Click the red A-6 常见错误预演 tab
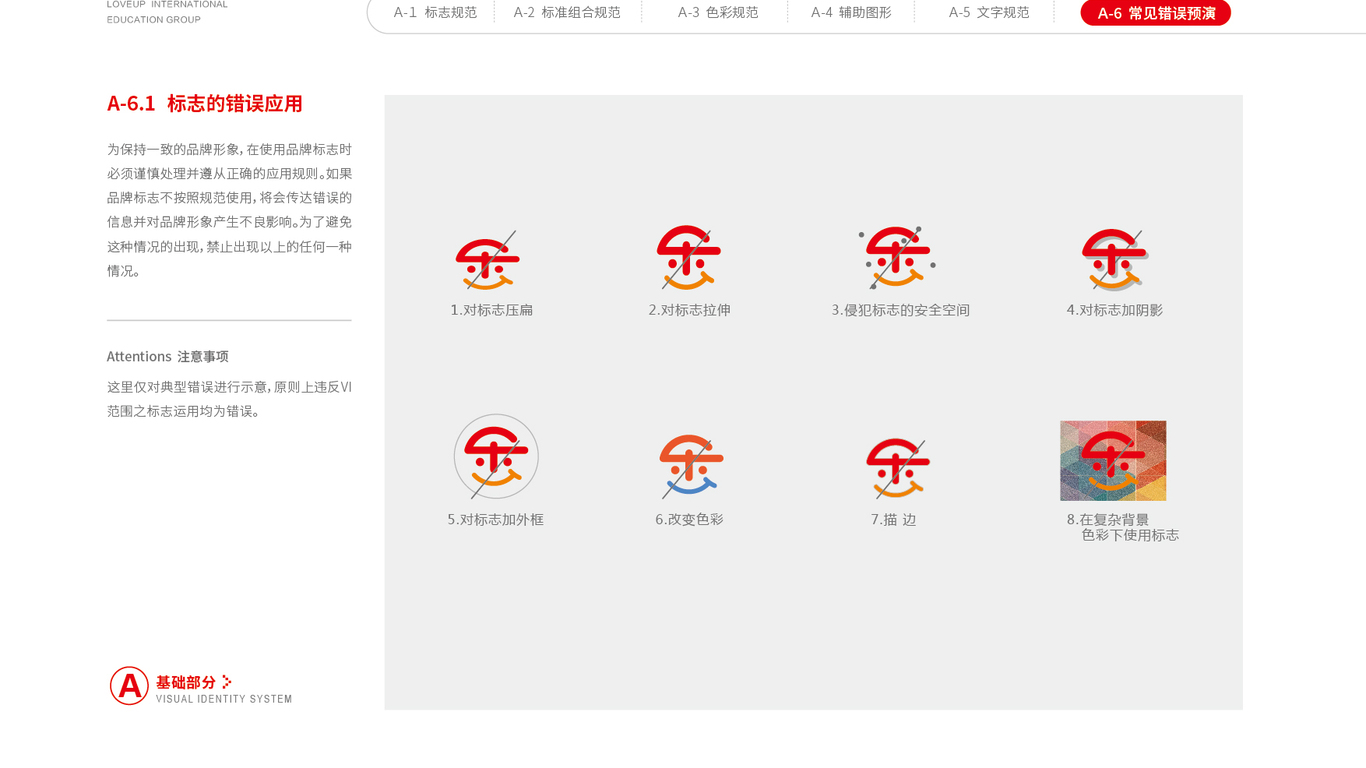This screenshot has width=1366, height=768. [x=1156, y=13]
